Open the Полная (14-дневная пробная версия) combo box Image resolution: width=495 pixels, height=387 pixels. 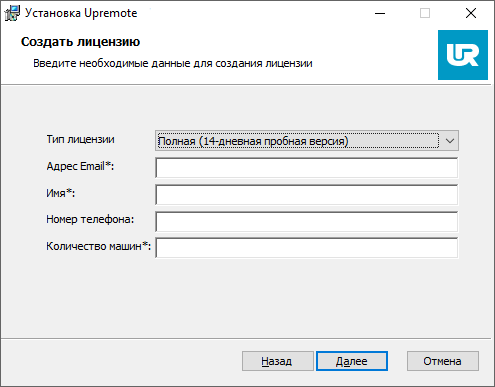[x=307, y=141]
